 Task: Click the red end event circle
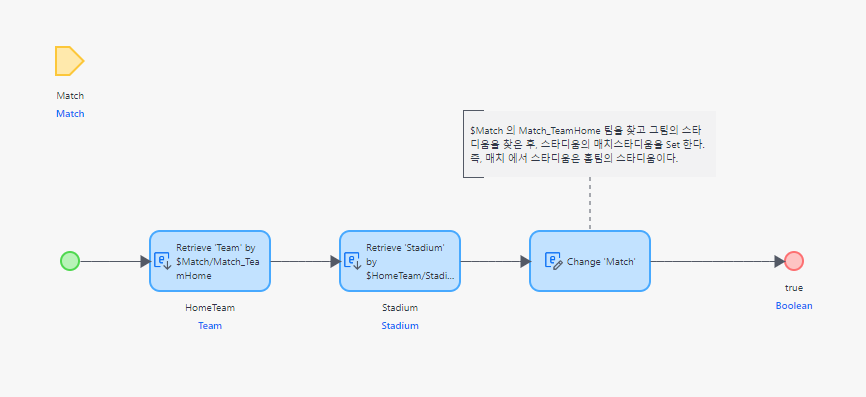tap(794, 261)
